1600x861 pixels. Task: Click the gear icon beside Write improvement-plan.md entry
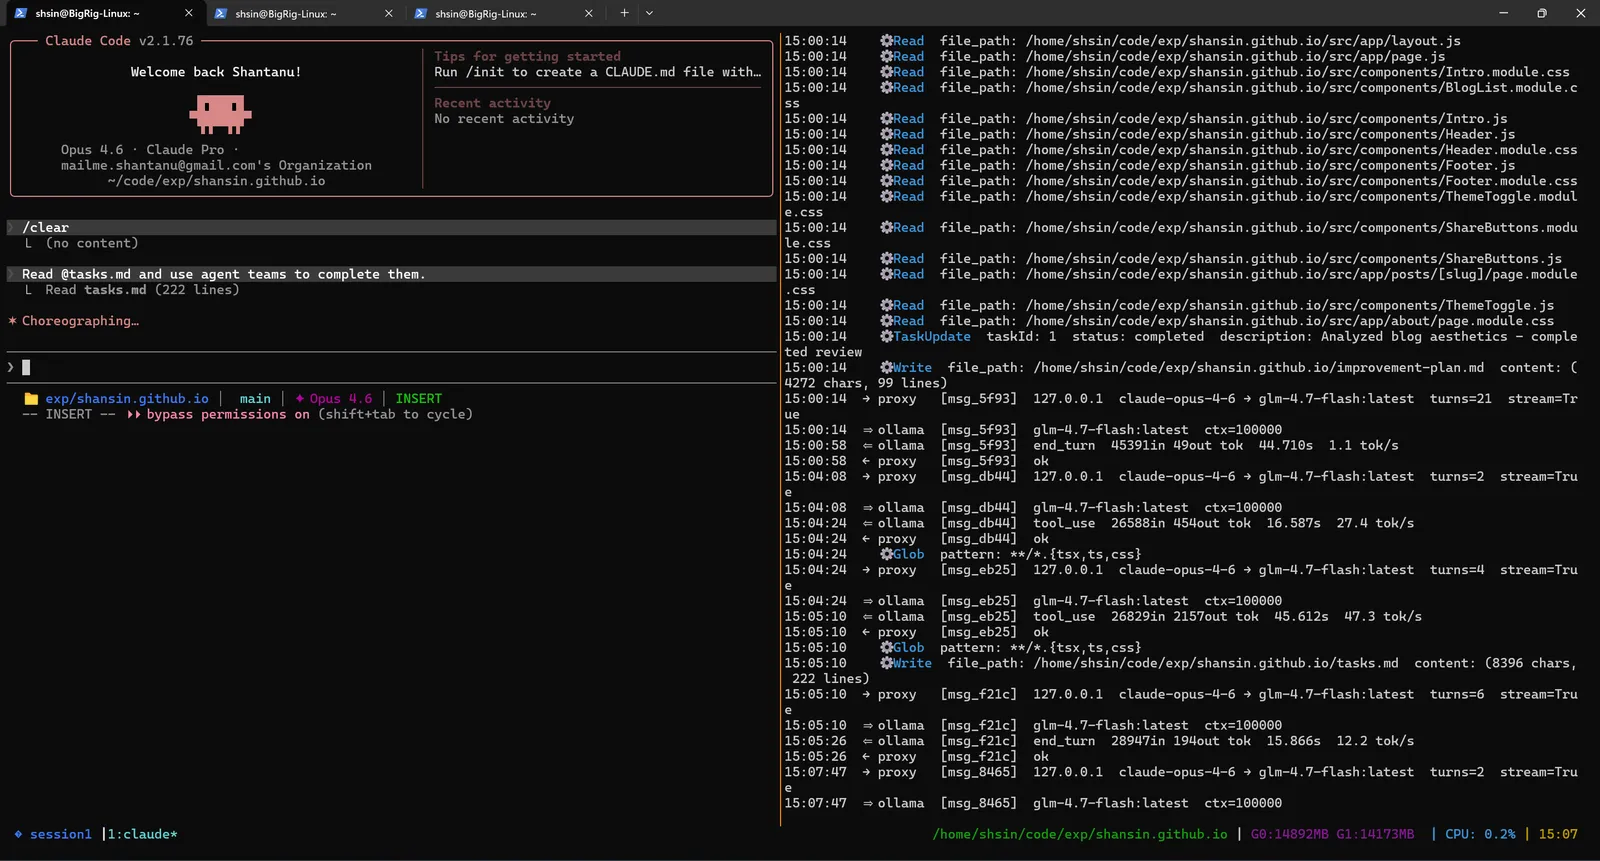tap(886, 368)
